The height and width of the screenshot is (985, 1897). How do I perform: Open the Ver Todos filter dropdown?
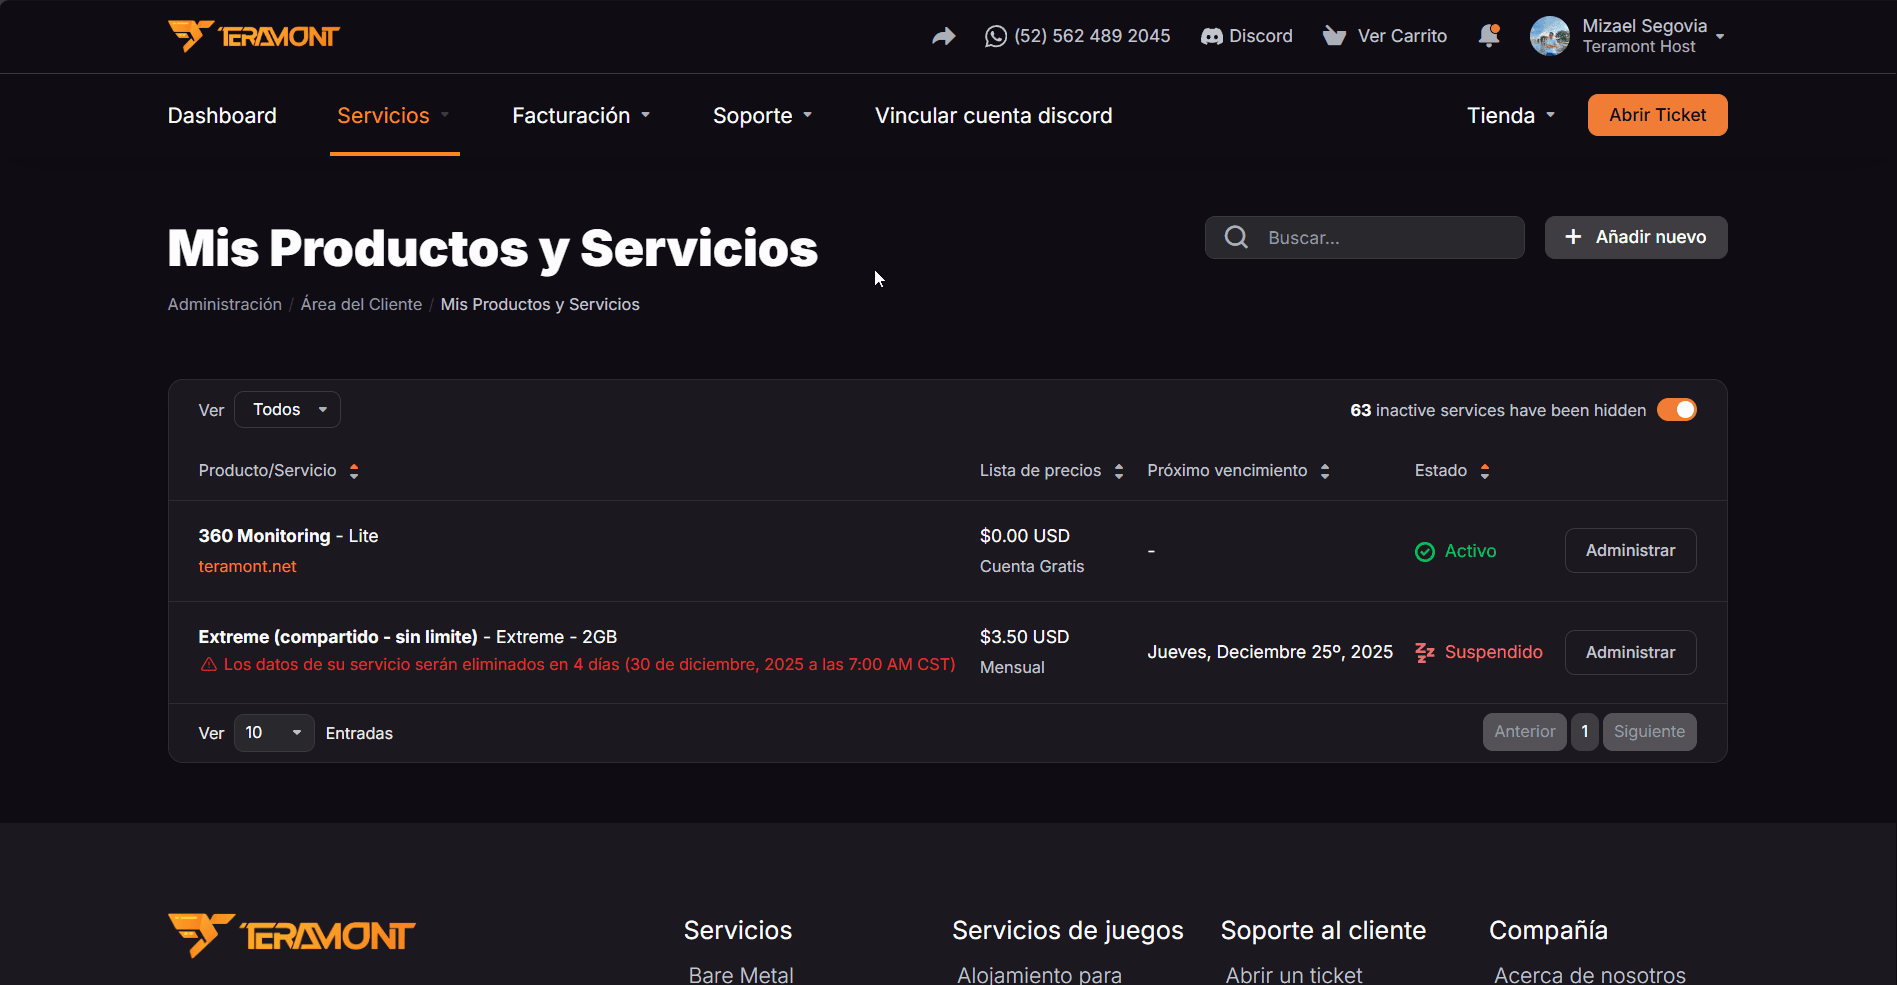point(287,410)
